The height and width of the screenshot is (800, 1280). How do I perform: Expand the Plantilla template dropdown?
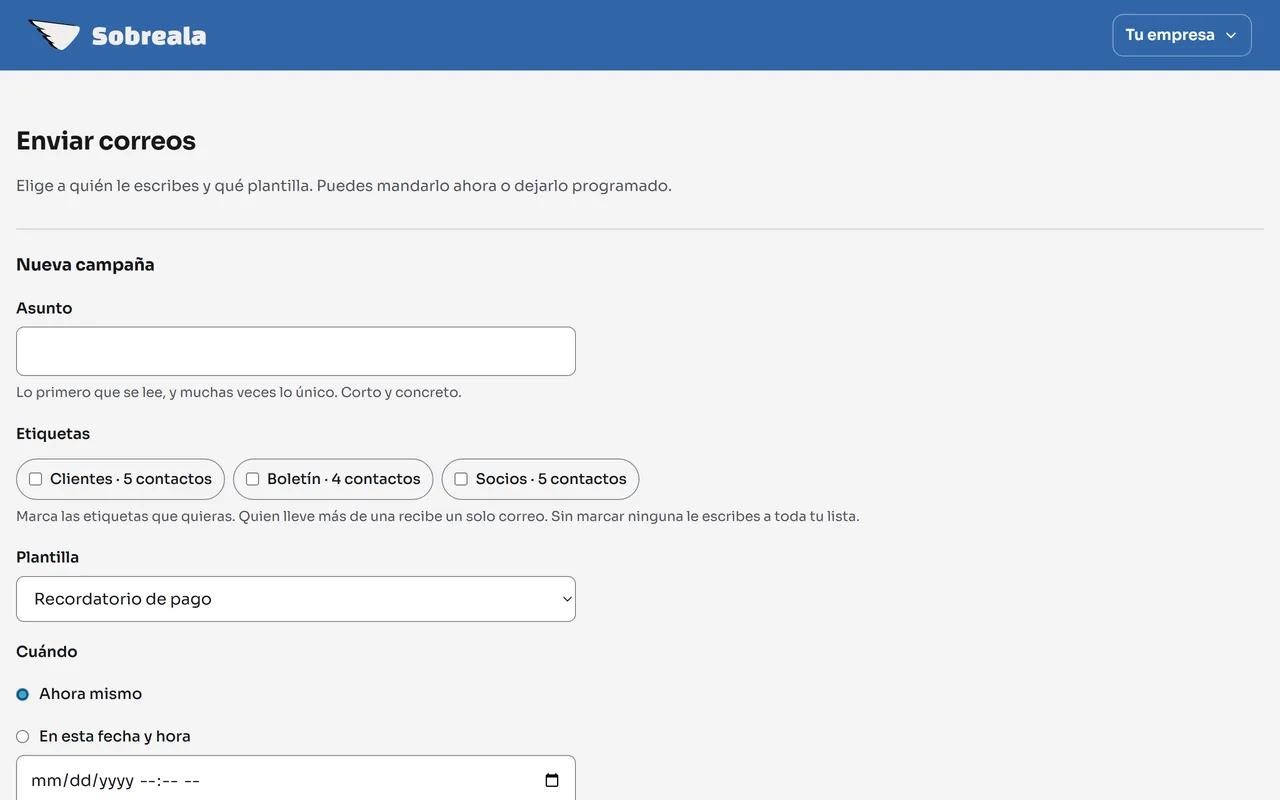tap(296, 599)
